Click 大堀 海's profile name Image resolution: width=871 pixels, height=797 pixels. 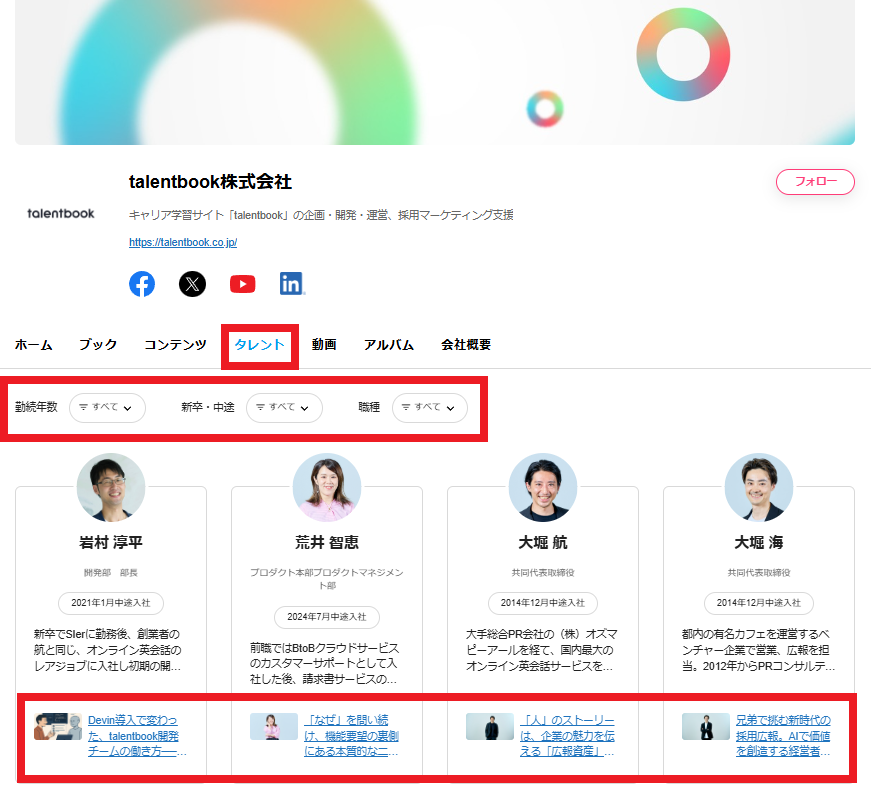(x=759, y=542)
